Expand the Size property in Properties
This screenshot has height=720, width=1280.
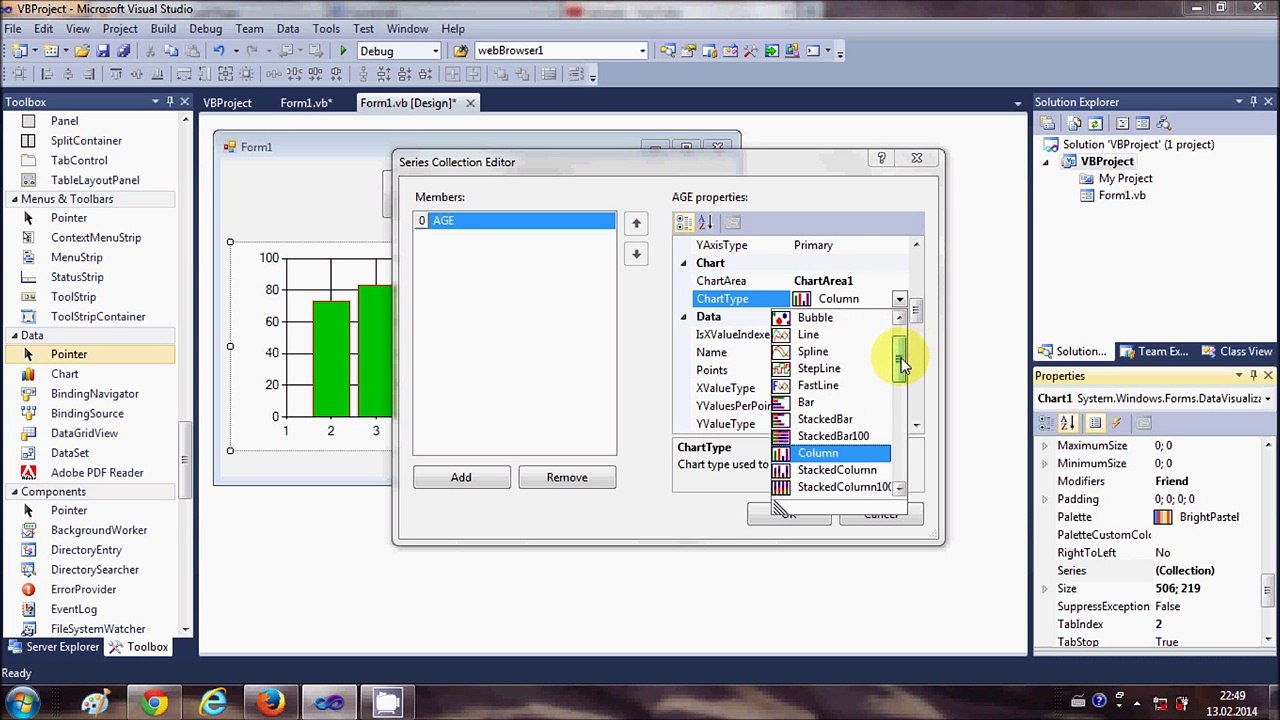point(1045,589)
